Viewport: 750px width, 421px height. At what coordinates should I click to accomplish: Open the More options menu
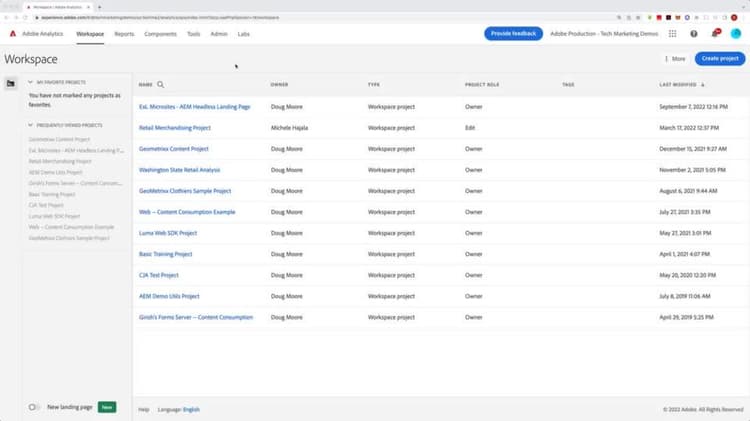point(675,59)
